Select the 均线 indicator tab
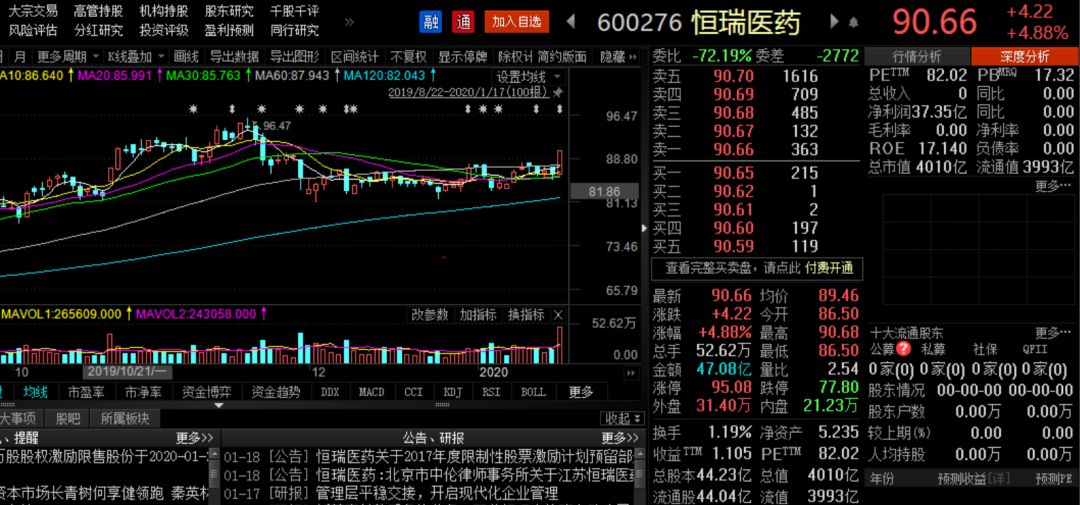Screen dimensions: 1080x505 36,392
